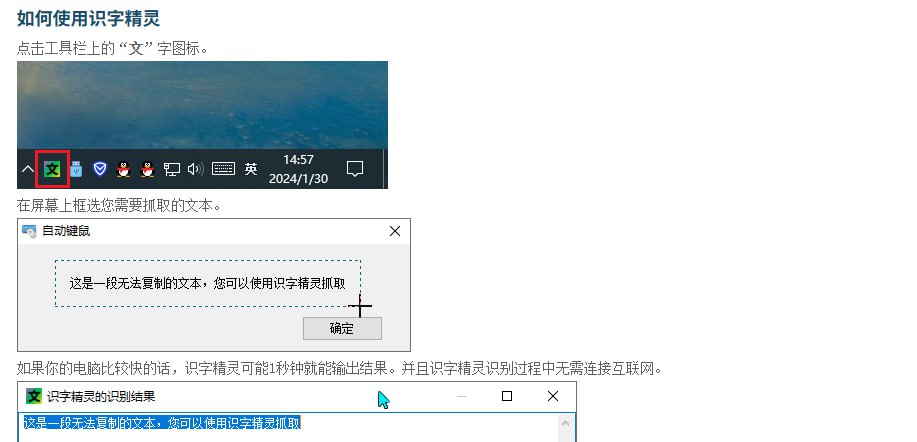Viewport: 917px width, 442px height.
Task: Open the network connection tray icon
Action: 171,170
